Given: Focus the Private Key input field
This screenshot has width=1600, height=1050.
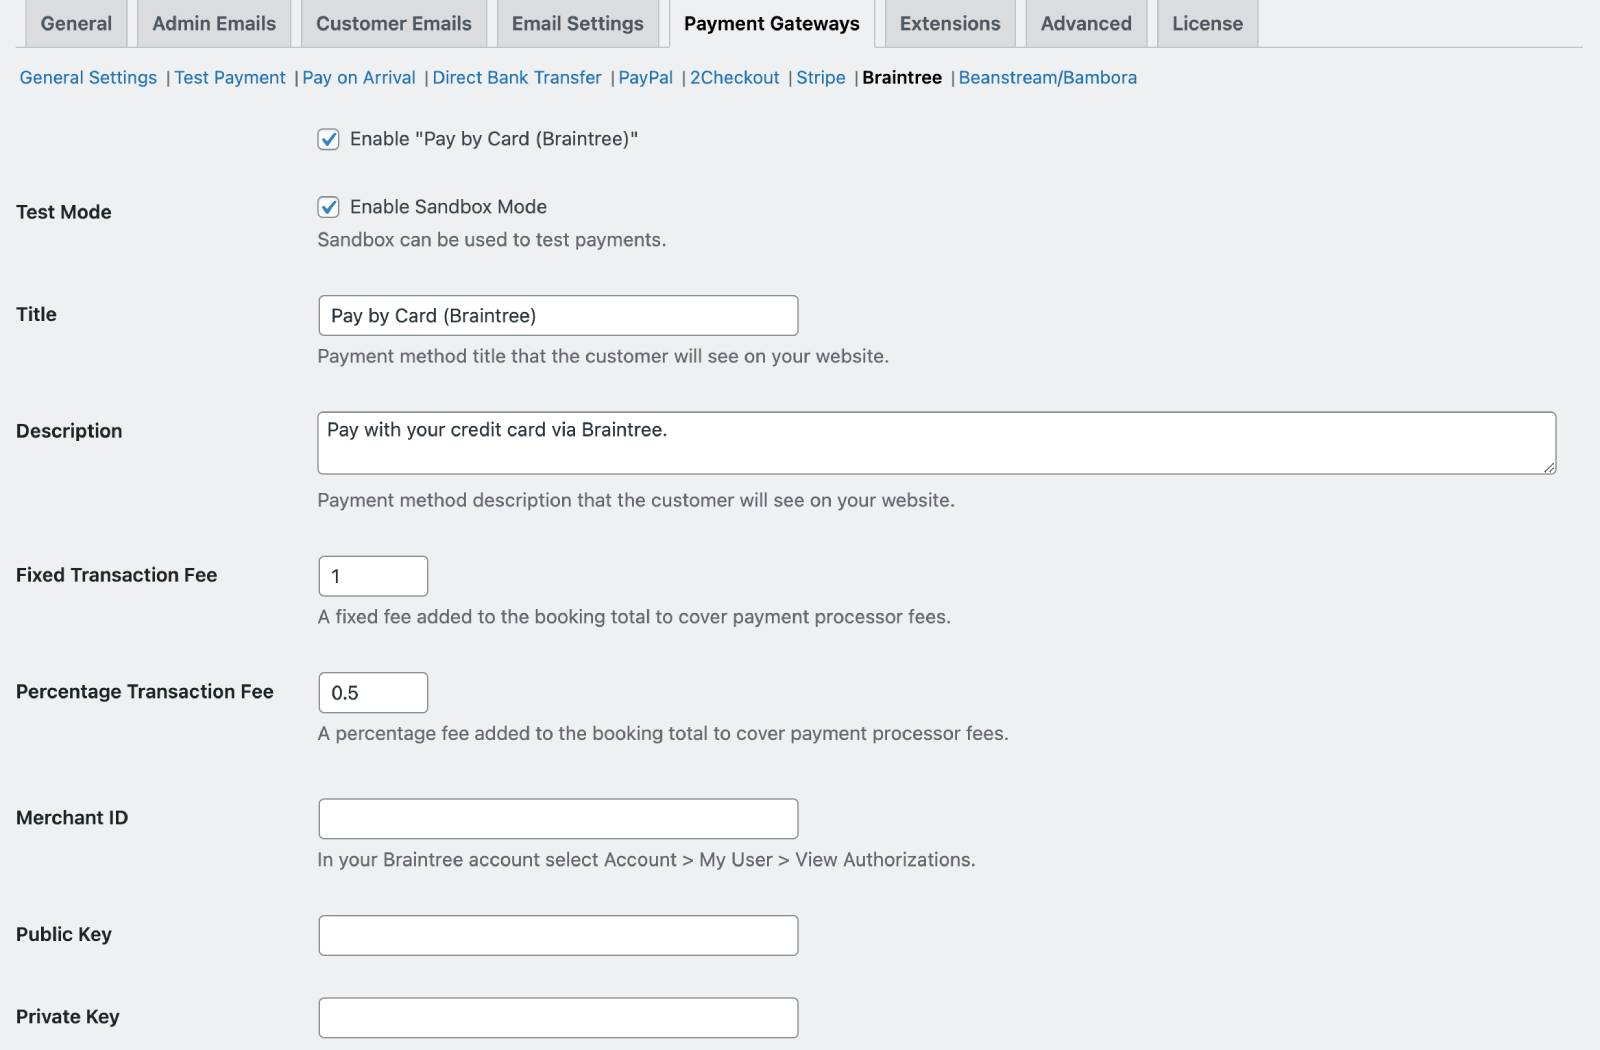Looking at the screenshot, I should [558, 1018].
